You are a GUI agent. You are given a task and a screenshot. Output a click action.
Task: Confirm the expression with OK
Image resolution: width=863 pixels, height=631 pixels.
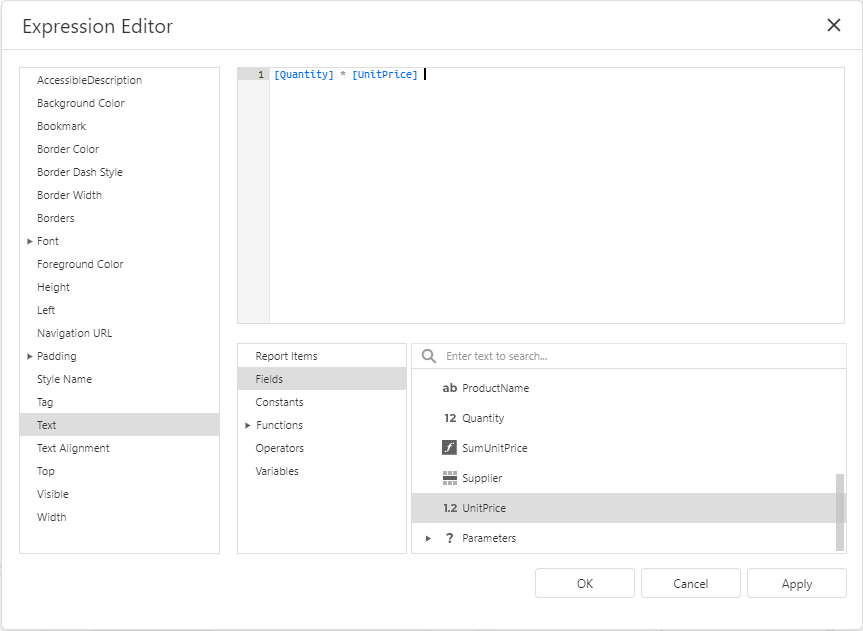pyautogui.click(x=584, y=583)
